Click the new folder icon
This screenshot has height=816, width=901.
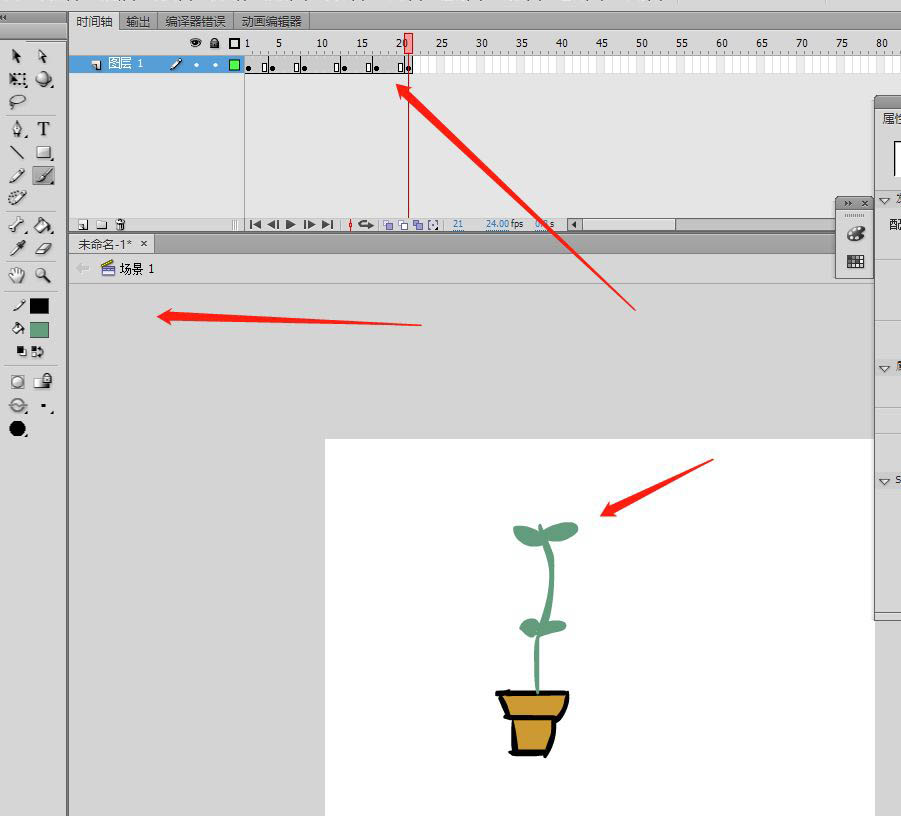(x=102, y=225)
